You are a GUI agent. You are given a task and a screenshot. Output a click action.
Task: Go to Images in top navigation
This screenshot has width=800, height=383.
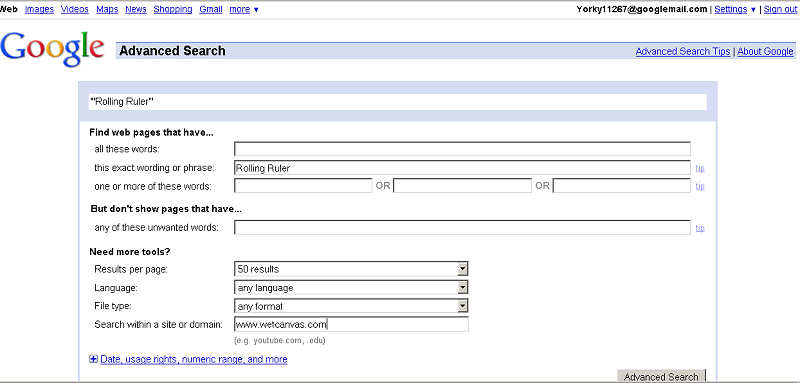click(39, 9)
